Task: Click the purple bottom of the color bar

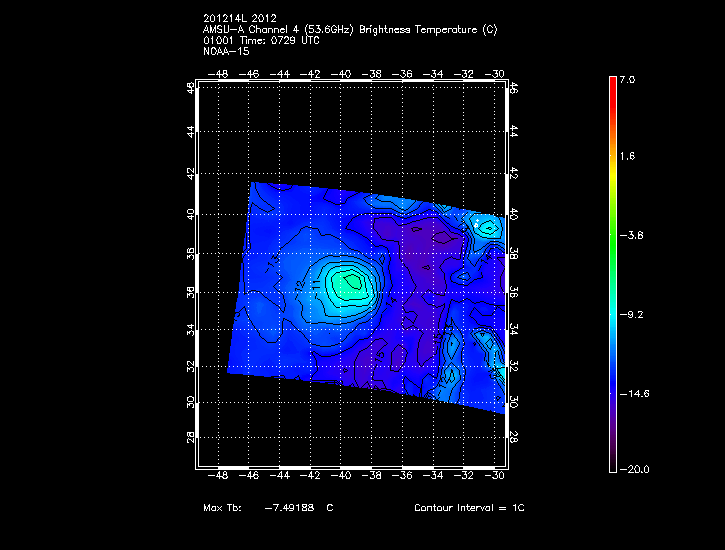Action: pos(613,455)
